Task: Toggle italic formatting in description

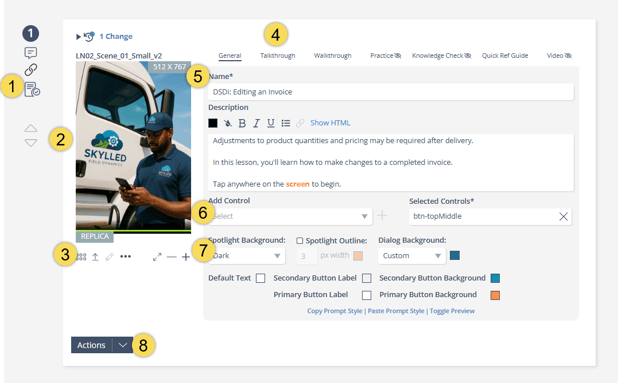Action: click(x=256, y=123)
